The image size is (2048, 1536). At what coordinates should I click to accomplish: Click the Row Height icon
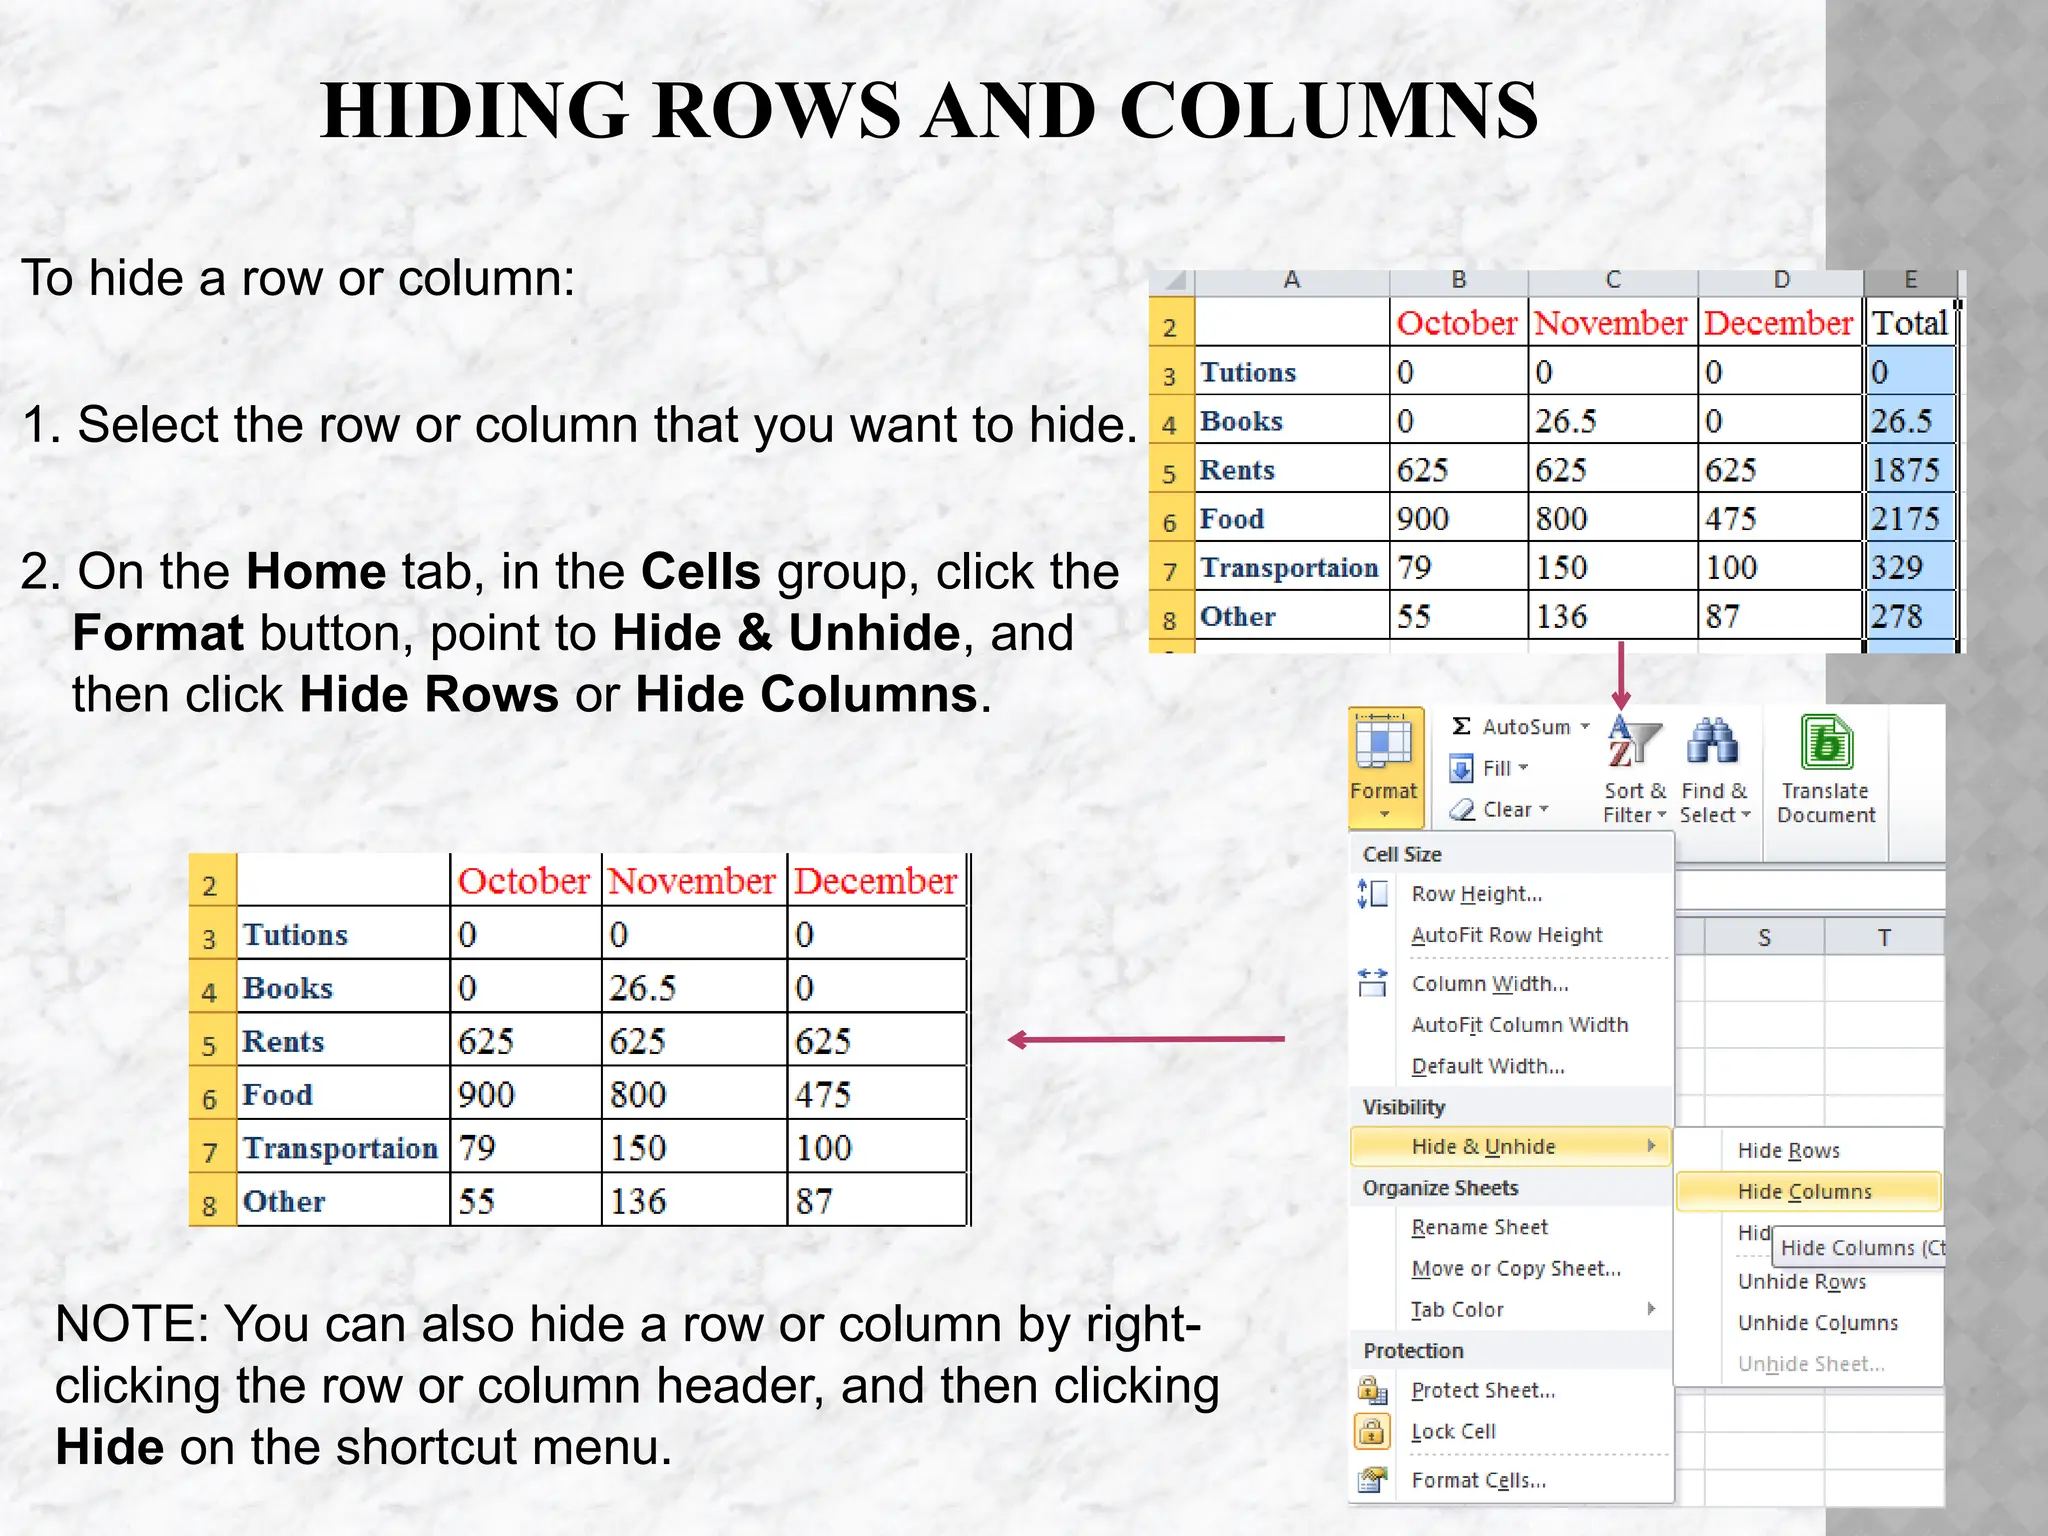pos(1373,894)
